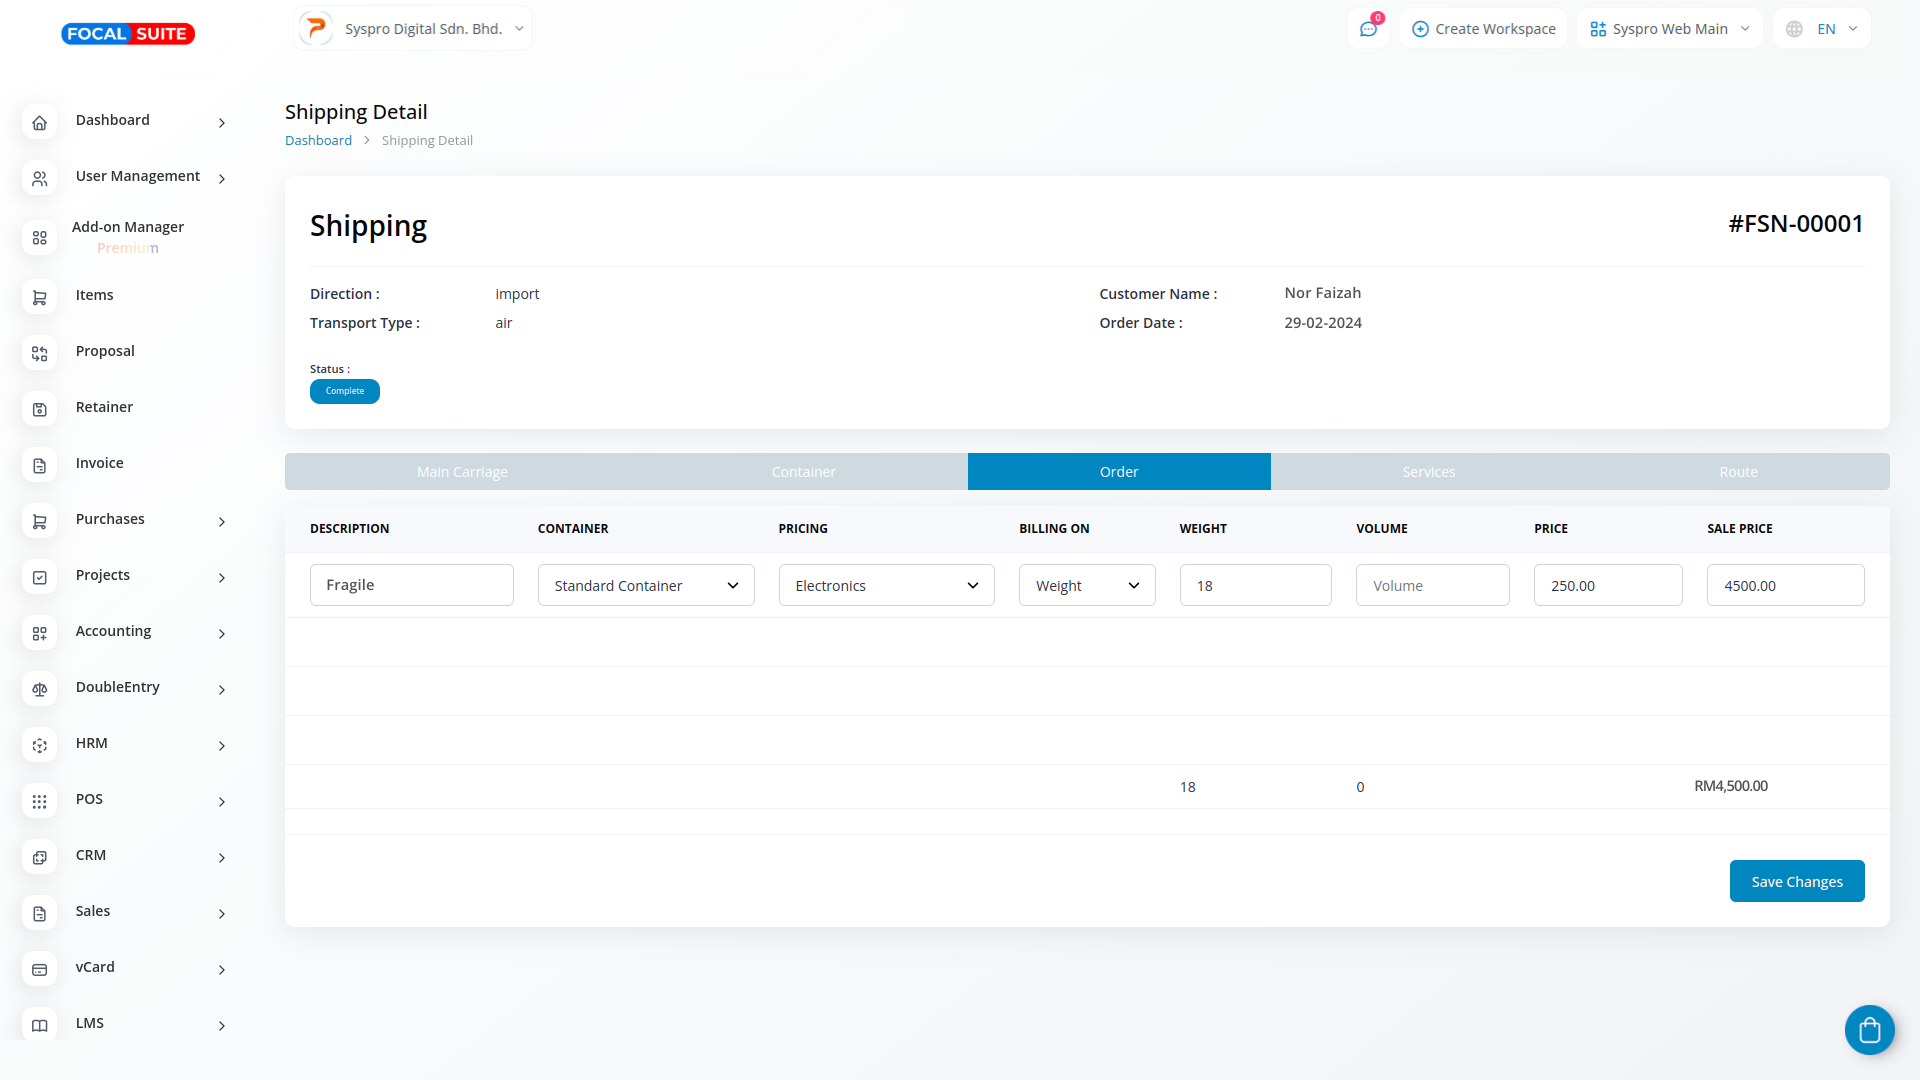Click the Dashboard breadcrumb link
Screen dimensions: 1920x1080
tap(318, 141)
